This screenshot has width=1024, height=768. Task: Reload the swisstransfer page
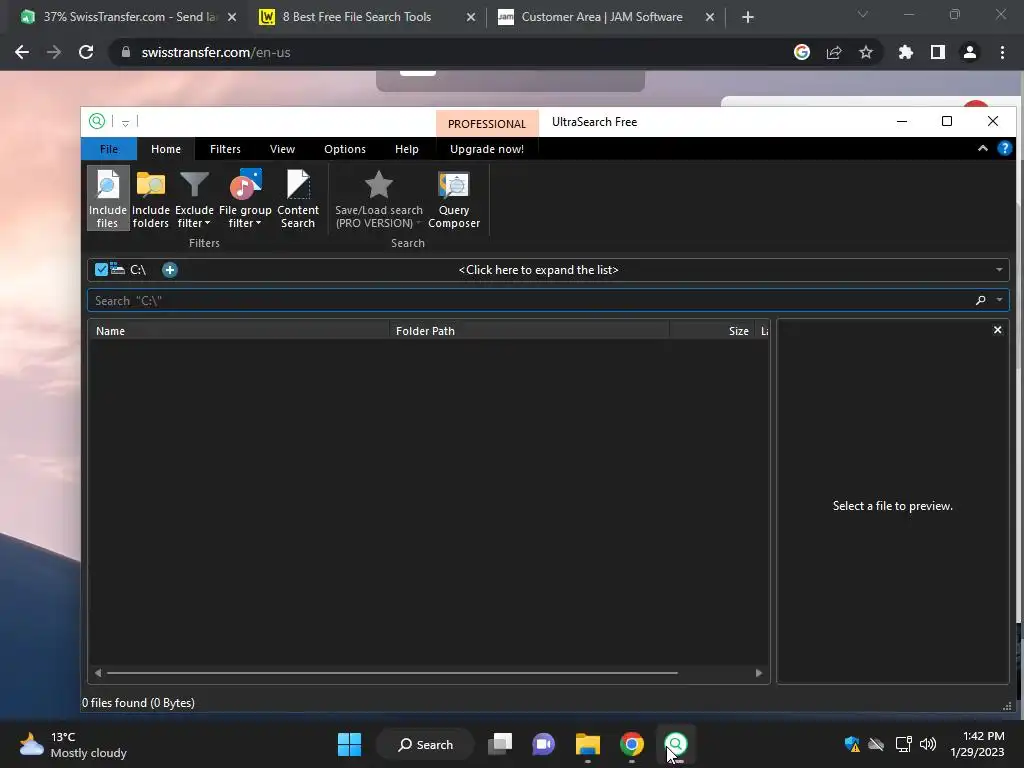pyautogui.click(x=86, y=52)
